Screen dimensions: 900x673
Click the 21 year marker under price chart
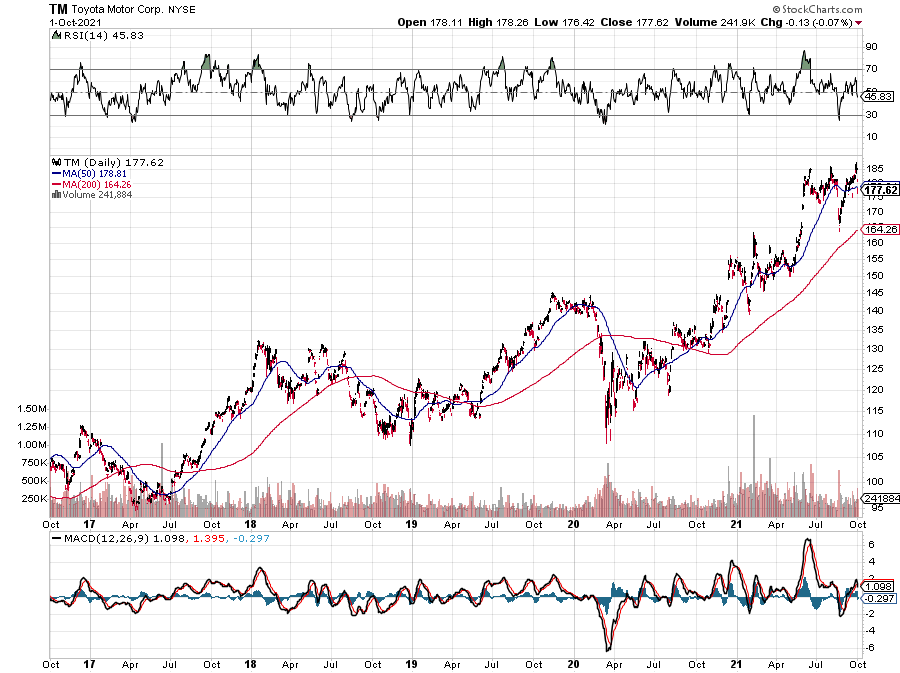pyautogui.click(x=736, y=524)
